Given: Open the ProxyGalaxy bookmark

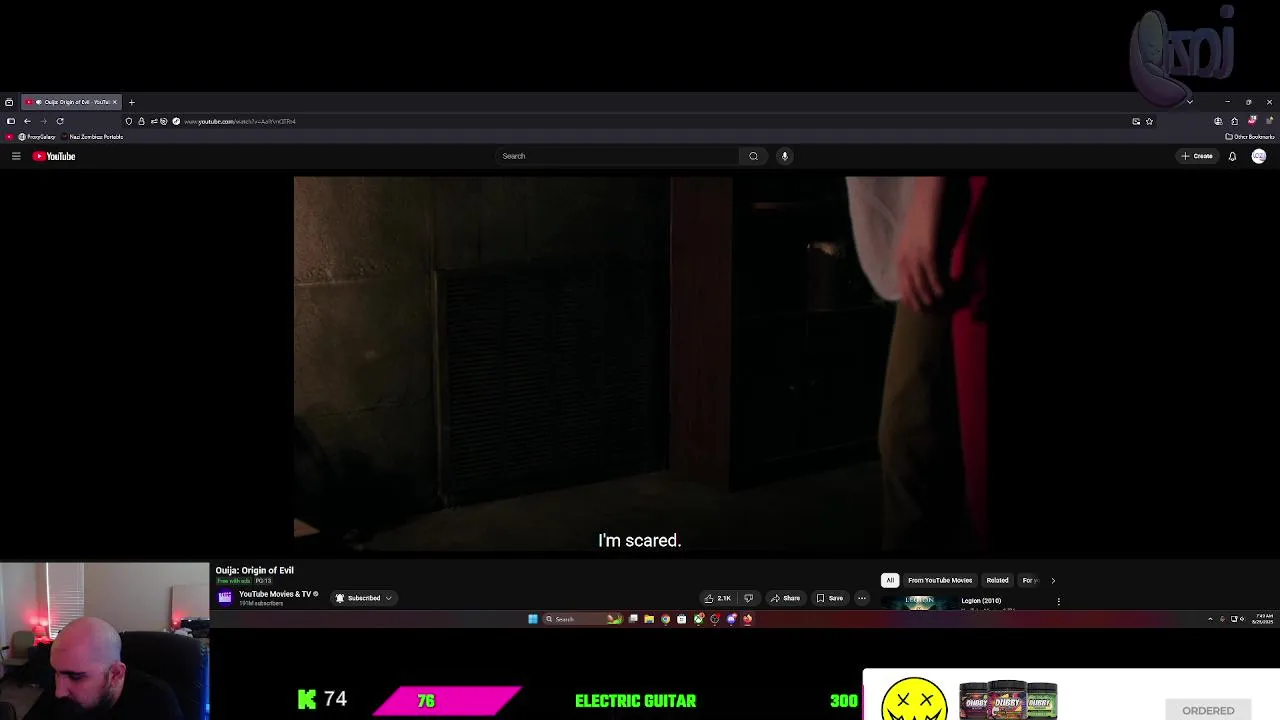Looking at the screenshot, I should [37, 137].
